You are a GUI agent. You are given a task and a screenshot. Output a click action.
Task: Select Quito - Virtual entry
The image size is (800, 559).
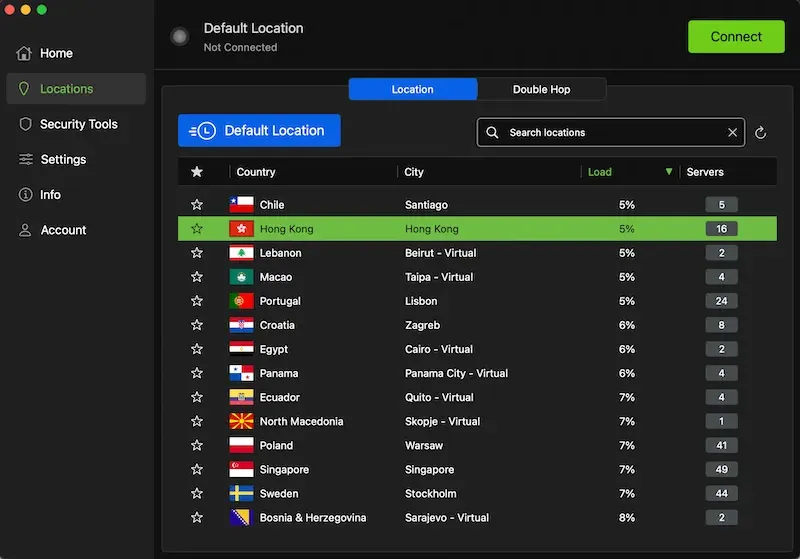click(x=439, y=397)
